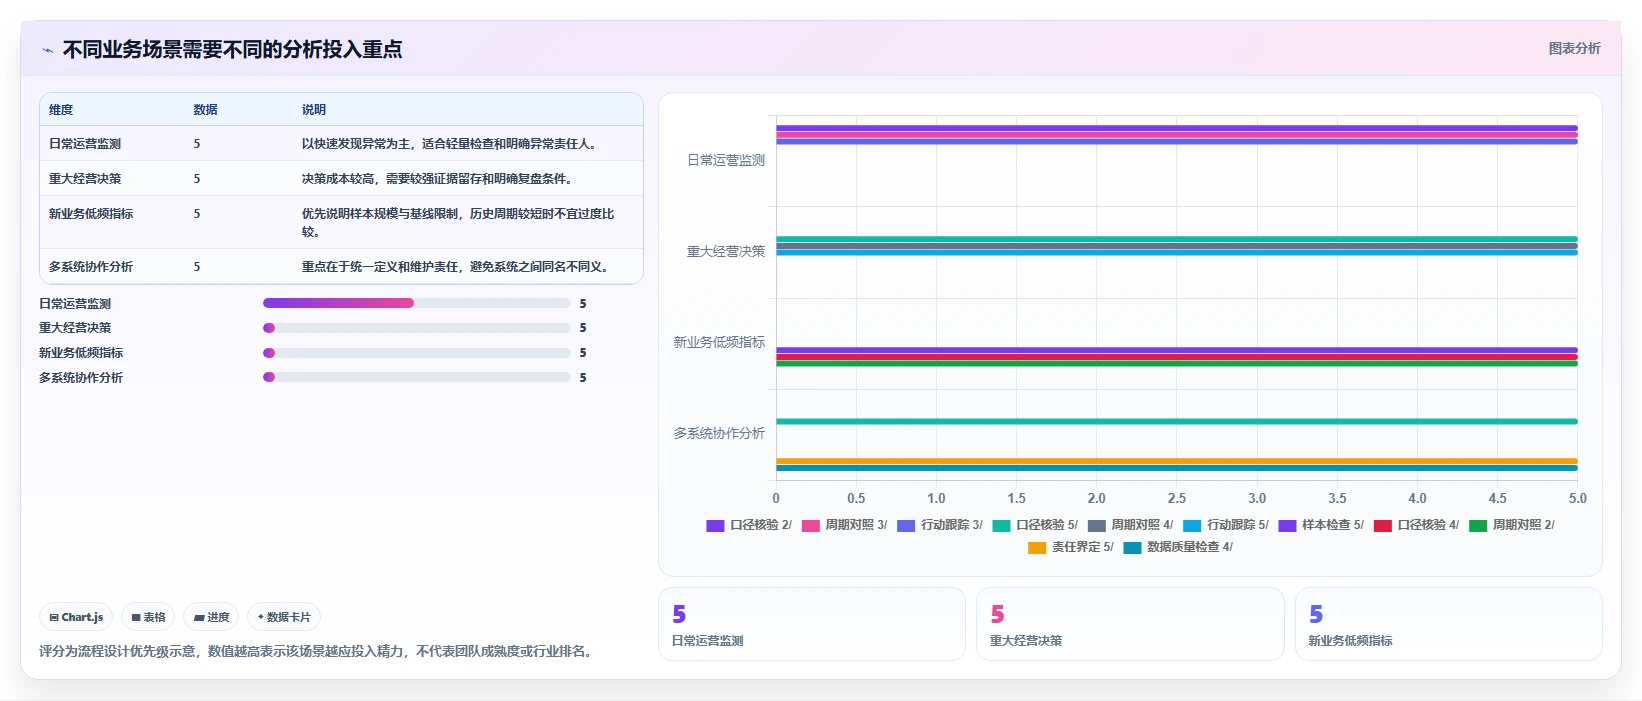
Task: Toggle legend item 口径核验 2/ with purple swatch
Action: click(749, 525)
